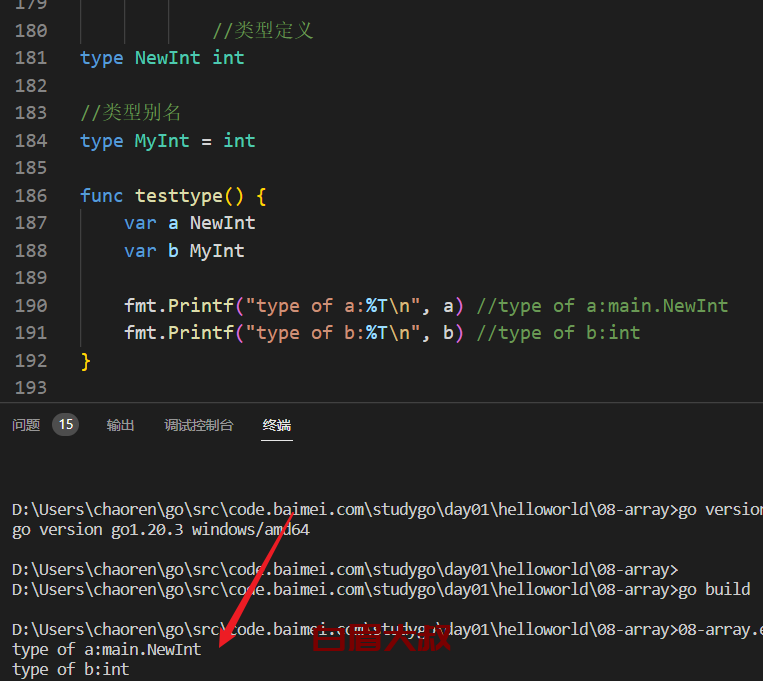763x681 pixels.
Task: Click the //类型定义 comment
Action: [x=263, y=30]
